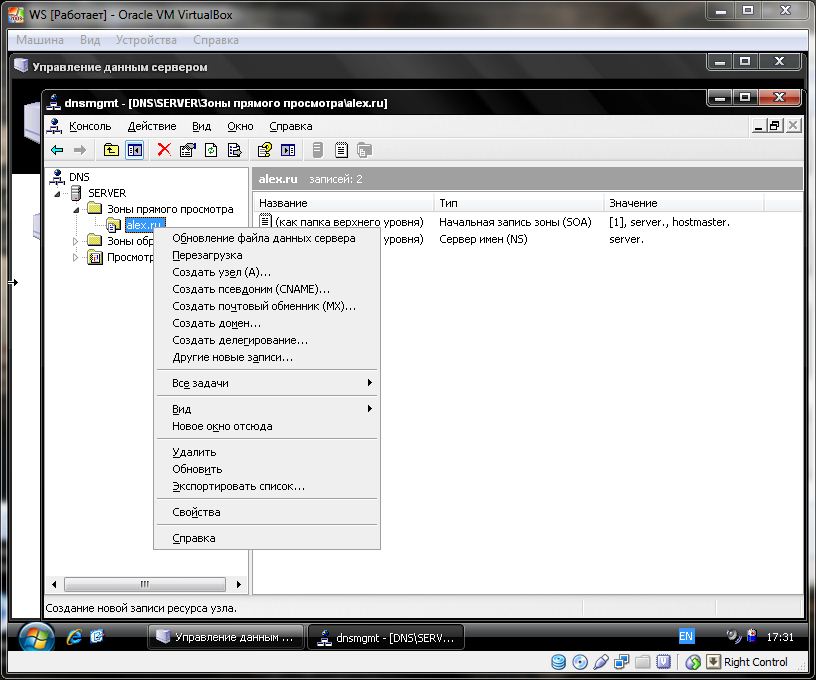Collapse the Зоны прямого просмотра node
Viewport: 816px width, 680px height.
76,210
